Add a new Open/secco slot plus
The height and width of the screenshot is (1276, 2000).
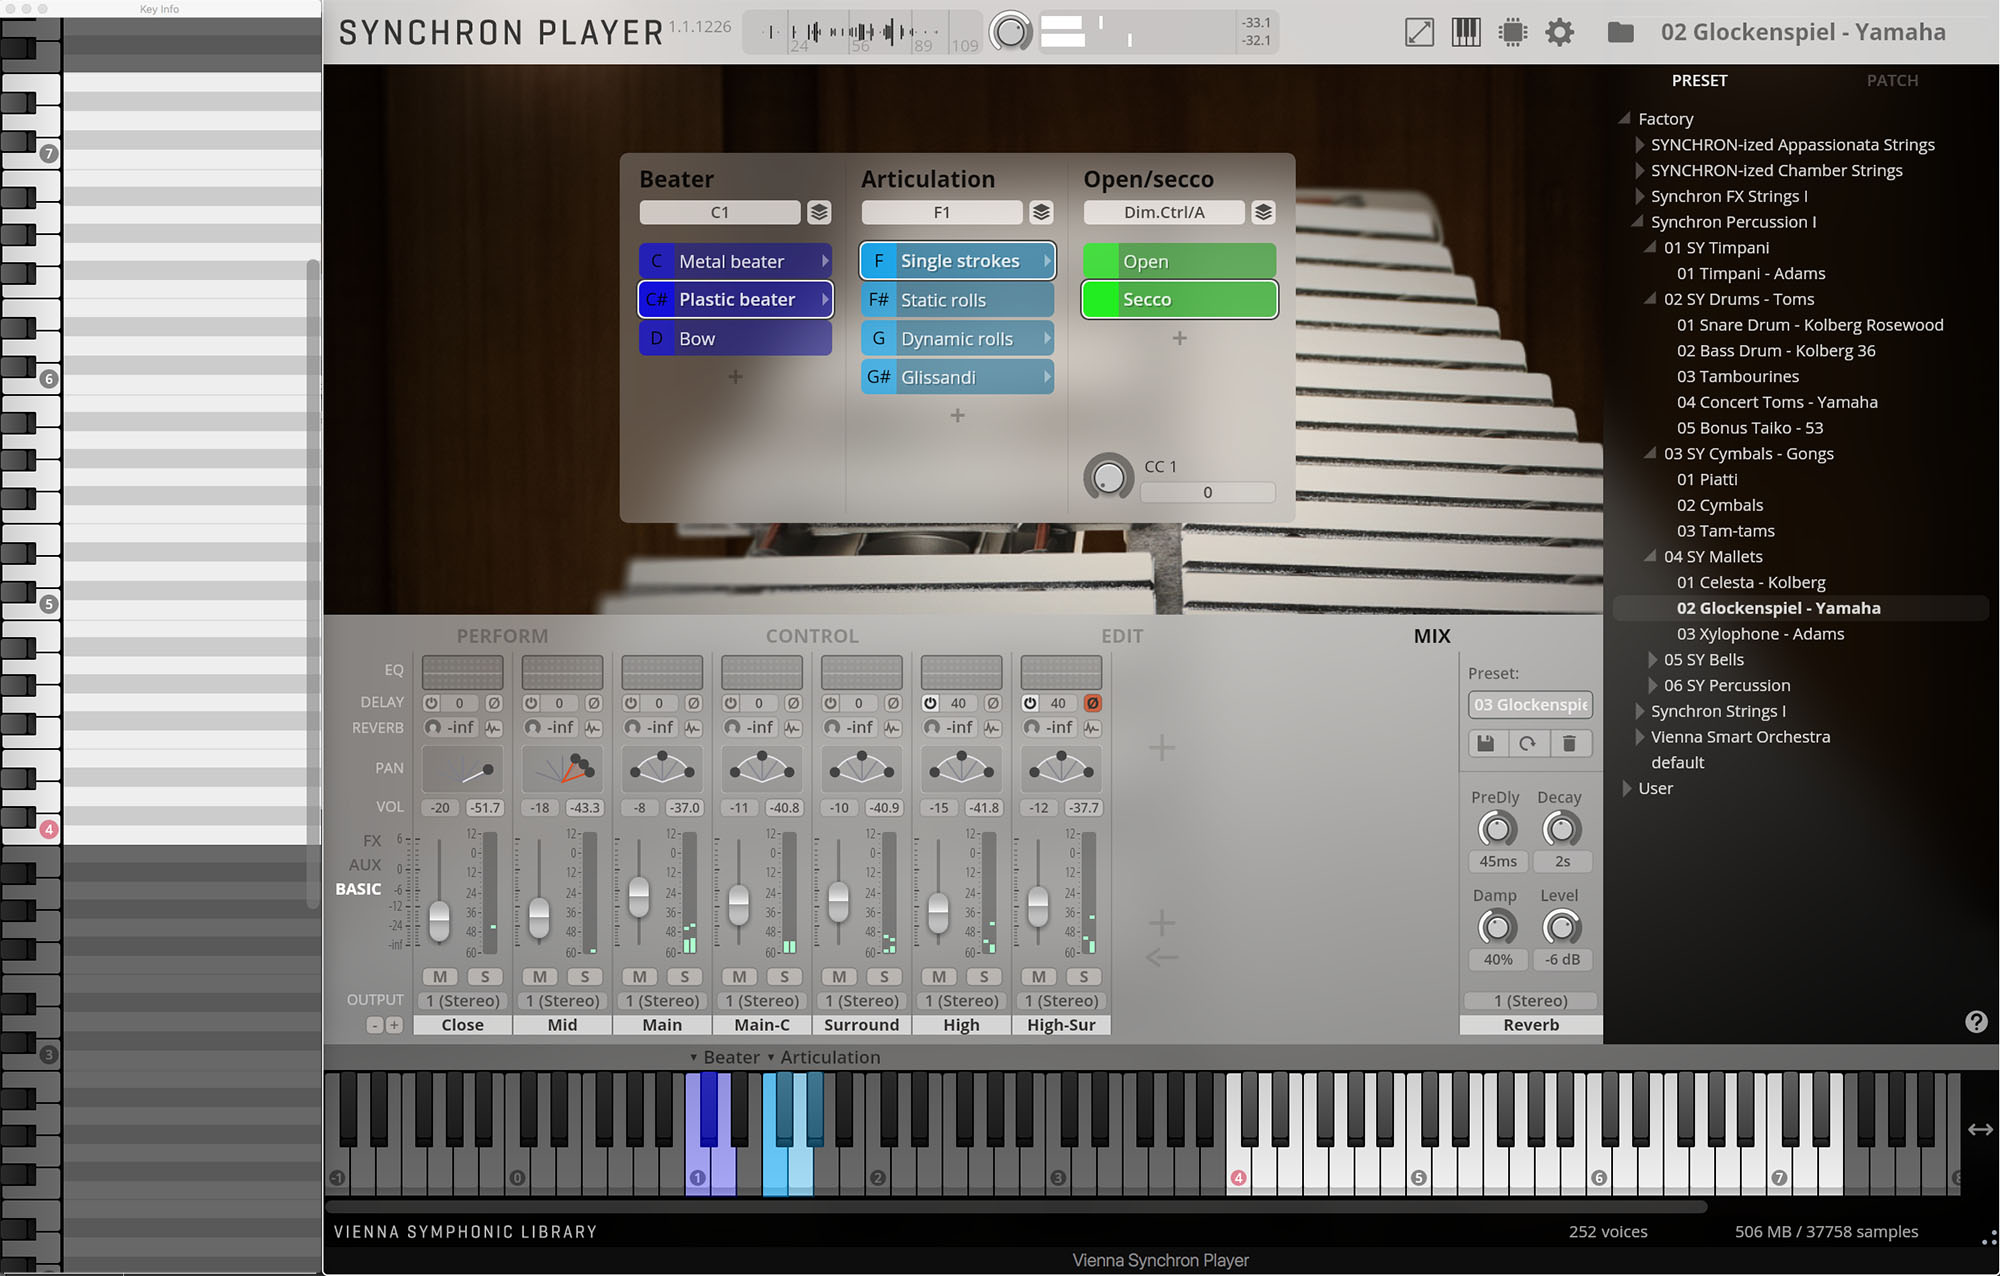coord(1179,338)
